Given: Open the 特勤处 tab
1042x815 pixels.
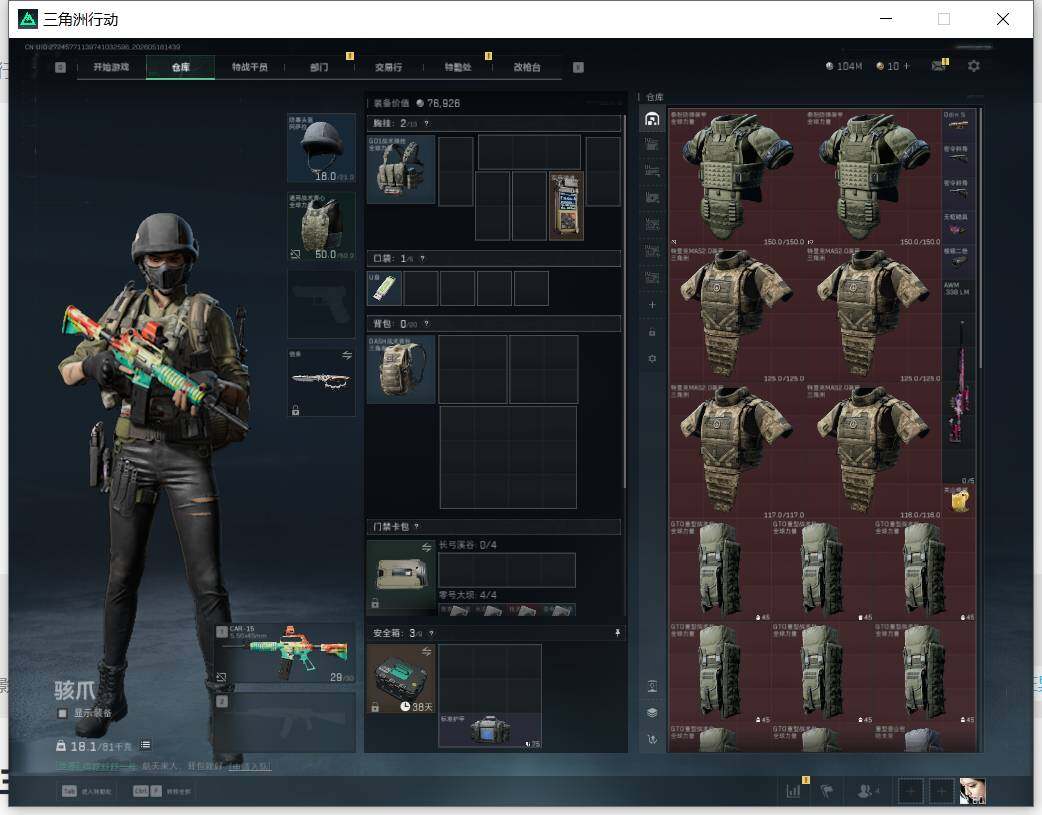Looking at the screenshot, I should (458, 67).
